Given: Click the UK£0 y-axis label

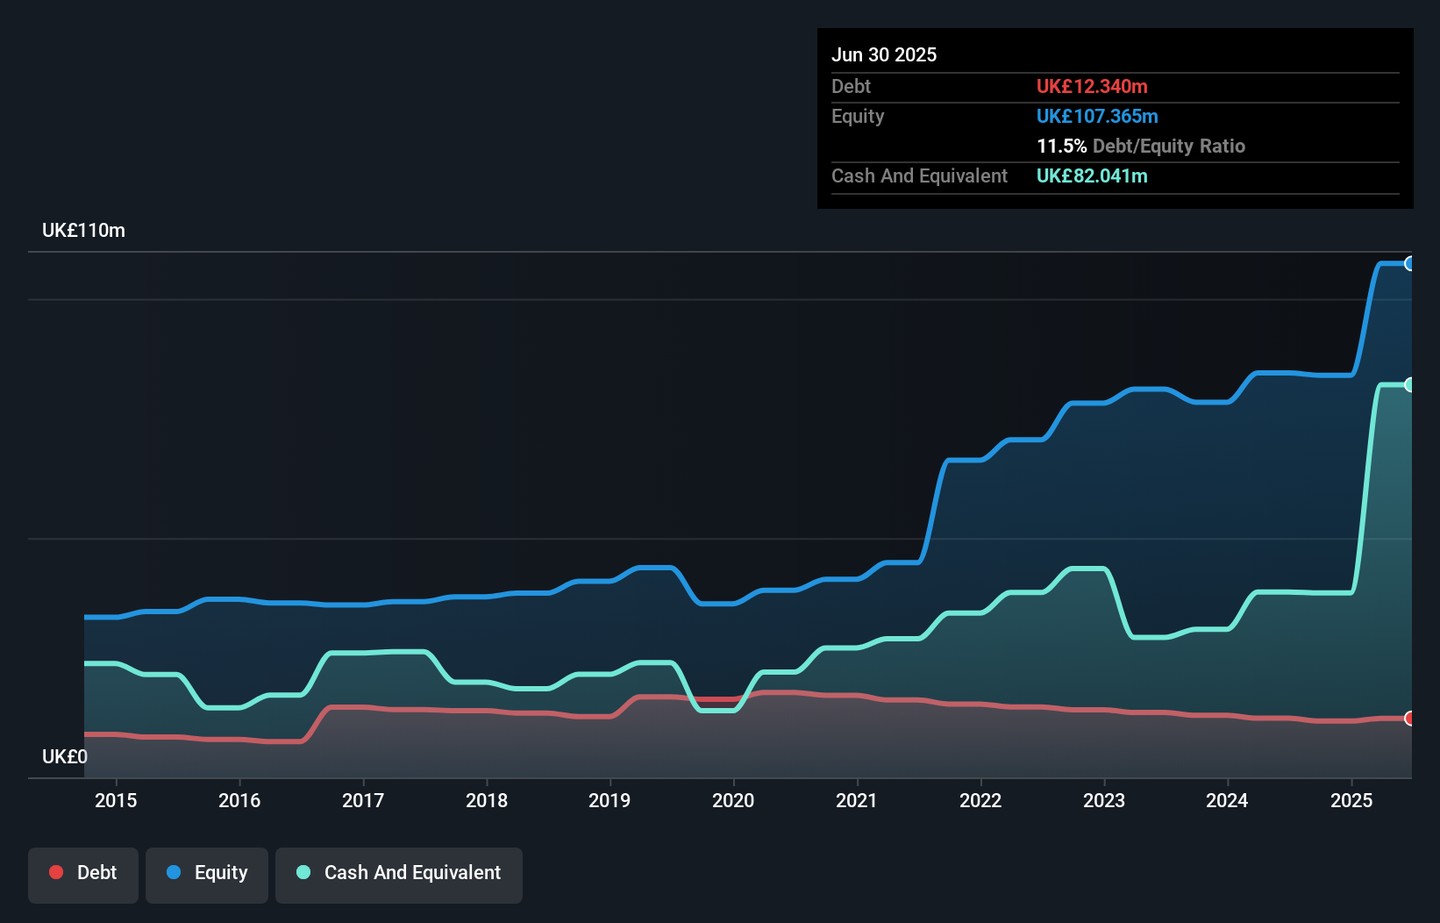Looking at the screenshot, I should tap(65, 757).
